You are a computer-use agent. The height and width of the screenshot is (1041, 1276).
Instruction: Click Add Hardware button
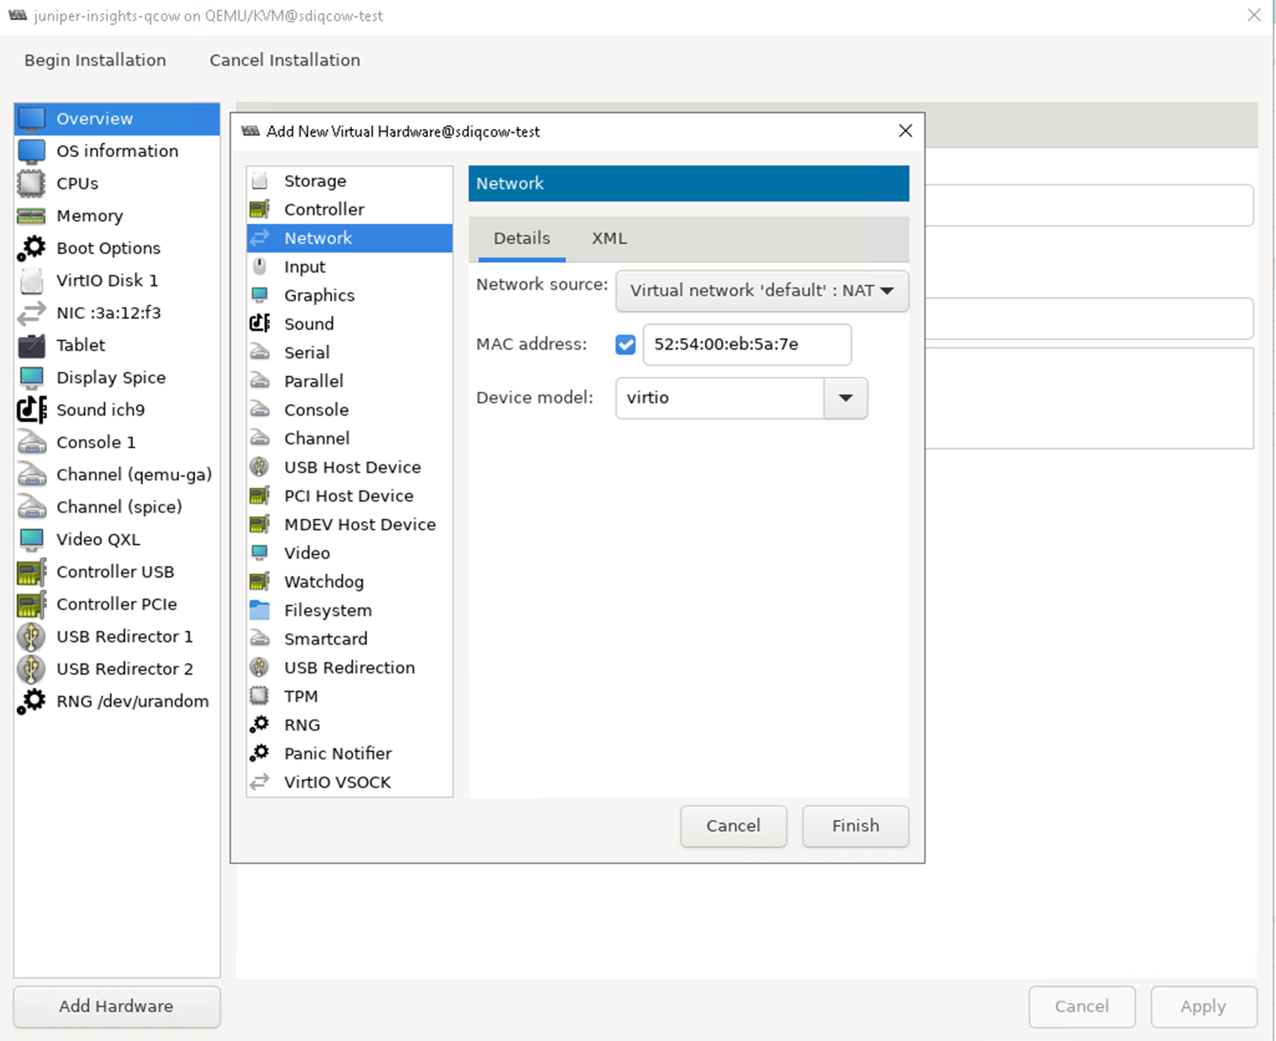pyautogui.click(x=116, y=1006)
